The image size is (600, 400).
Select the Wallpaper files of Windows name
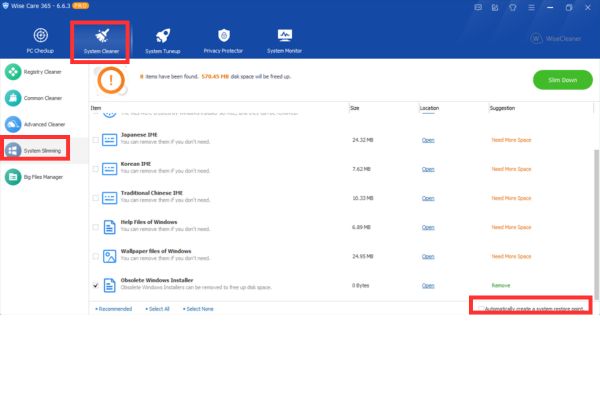coord(156,251)
